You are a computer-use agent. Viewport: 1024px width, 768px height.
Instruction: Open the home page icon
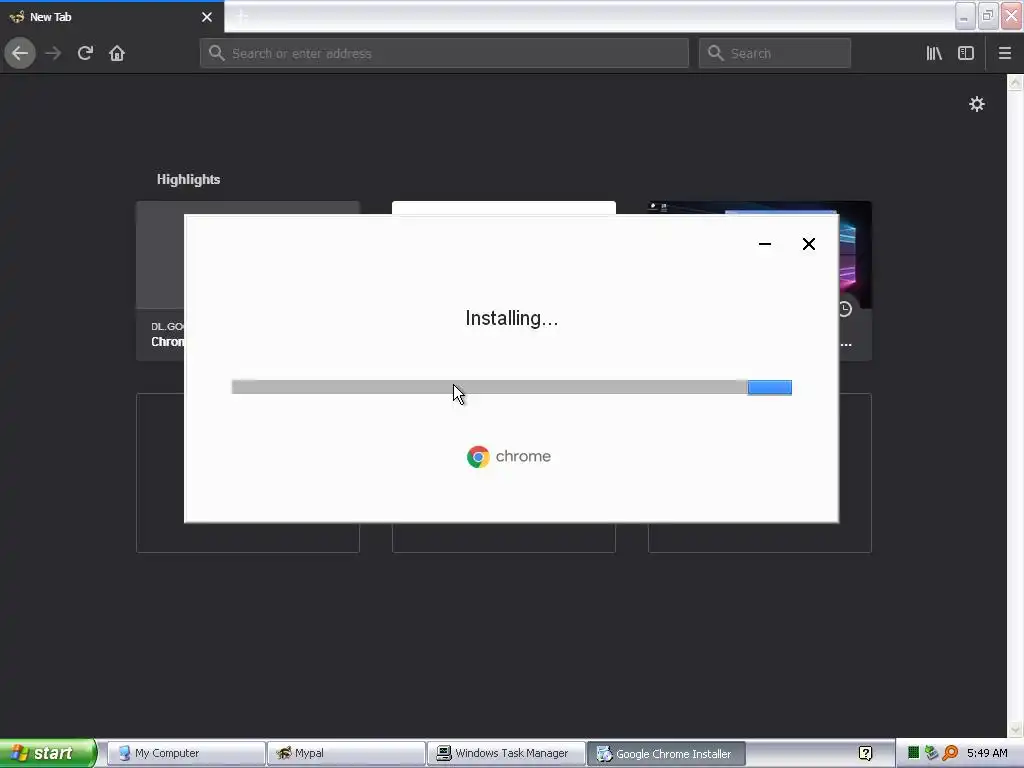tap(117, 53)
